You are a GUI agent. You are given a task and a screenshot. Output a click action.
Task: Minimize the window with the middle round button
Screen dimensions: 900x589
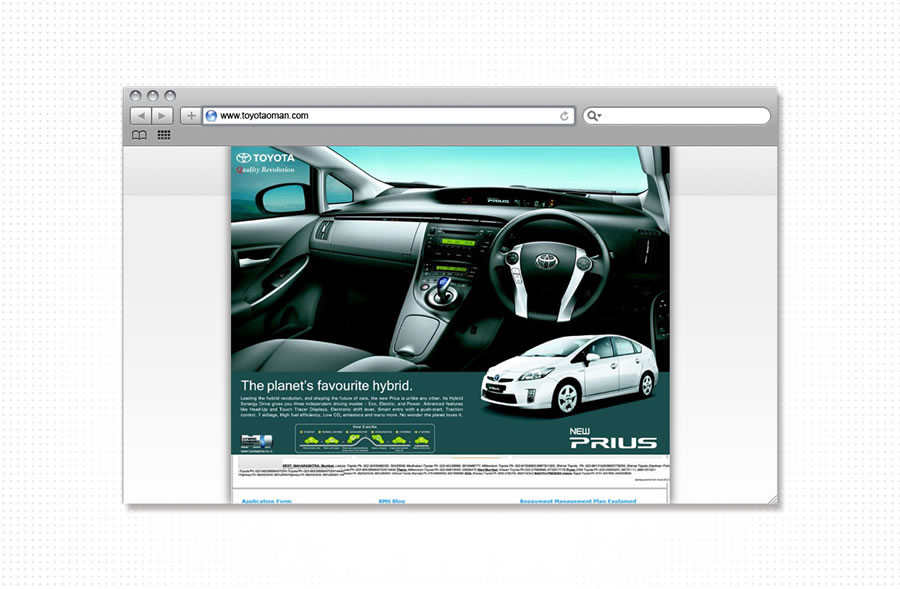(153, 95)
